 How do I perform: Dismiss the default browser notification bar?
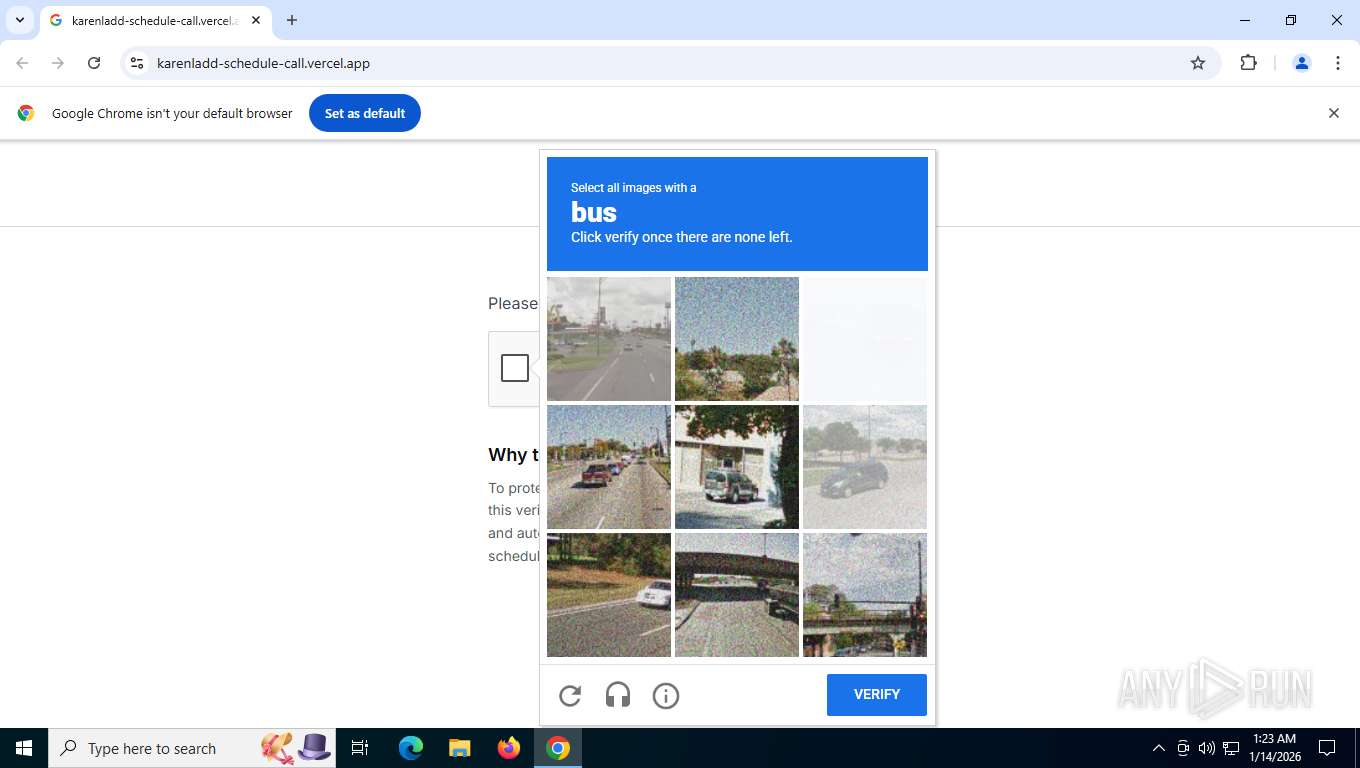1333,113
